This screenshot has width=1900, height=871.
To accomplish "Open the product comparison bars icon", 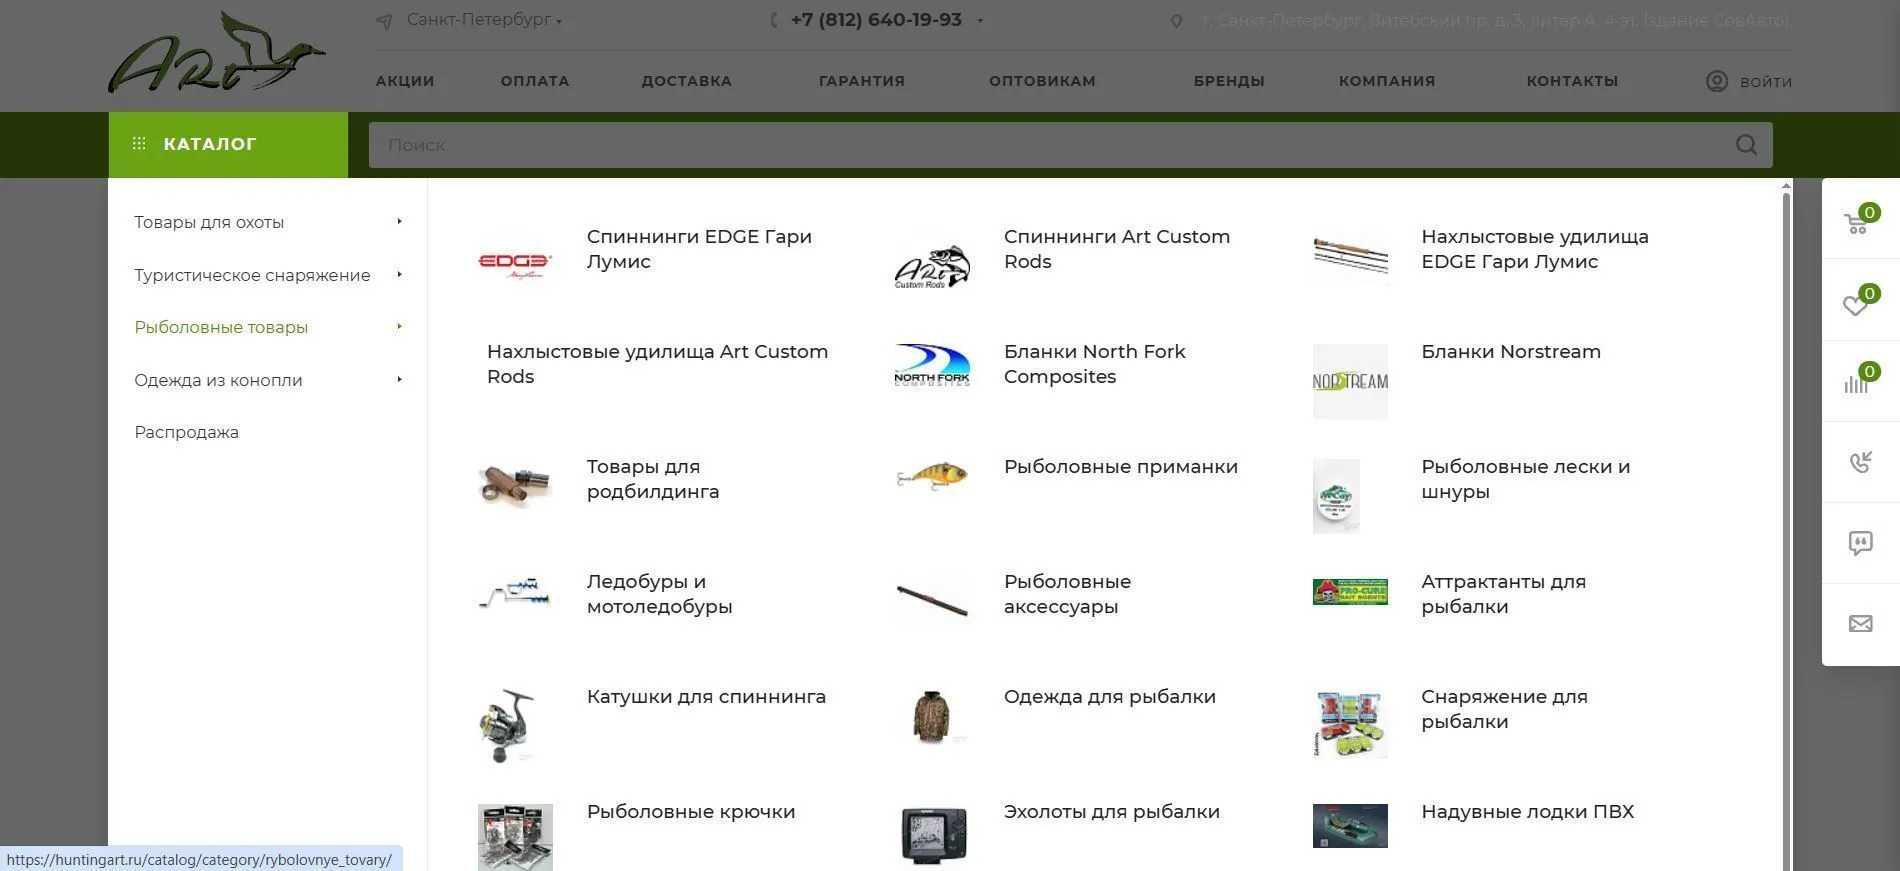I will tap(1856, 384).
